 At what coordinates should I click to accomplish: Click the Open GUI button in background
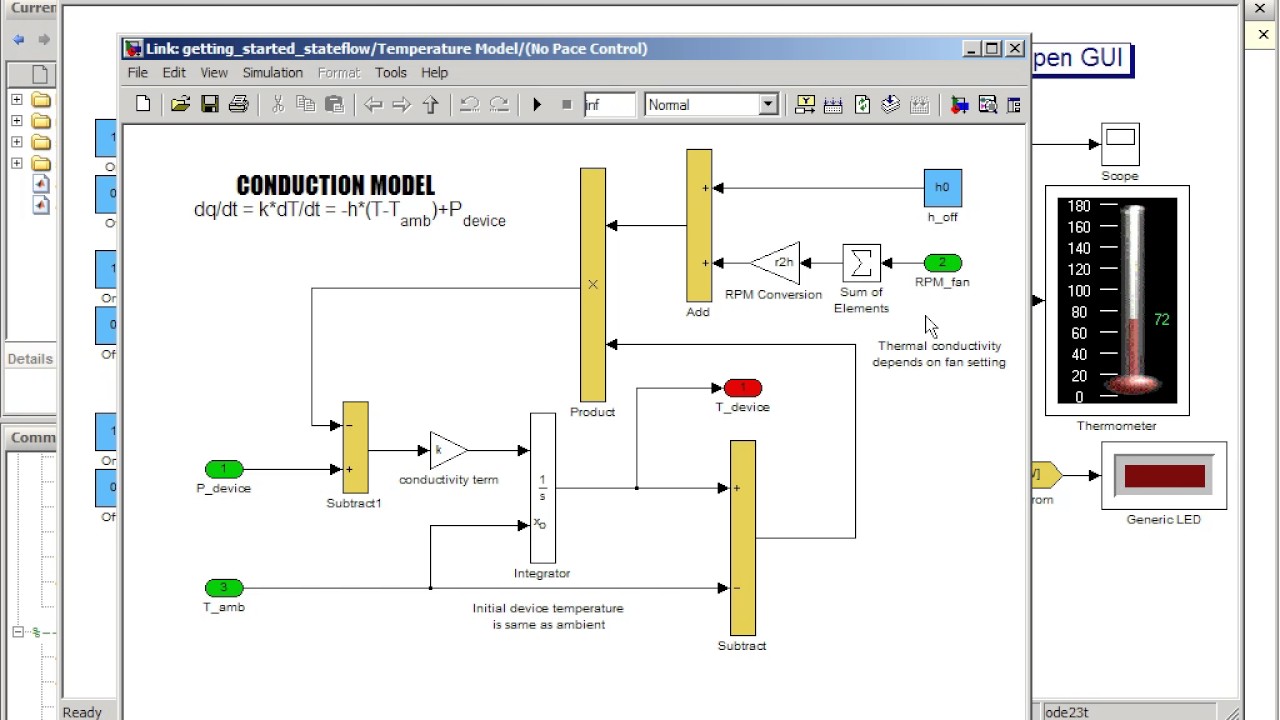pos(1080,58)
